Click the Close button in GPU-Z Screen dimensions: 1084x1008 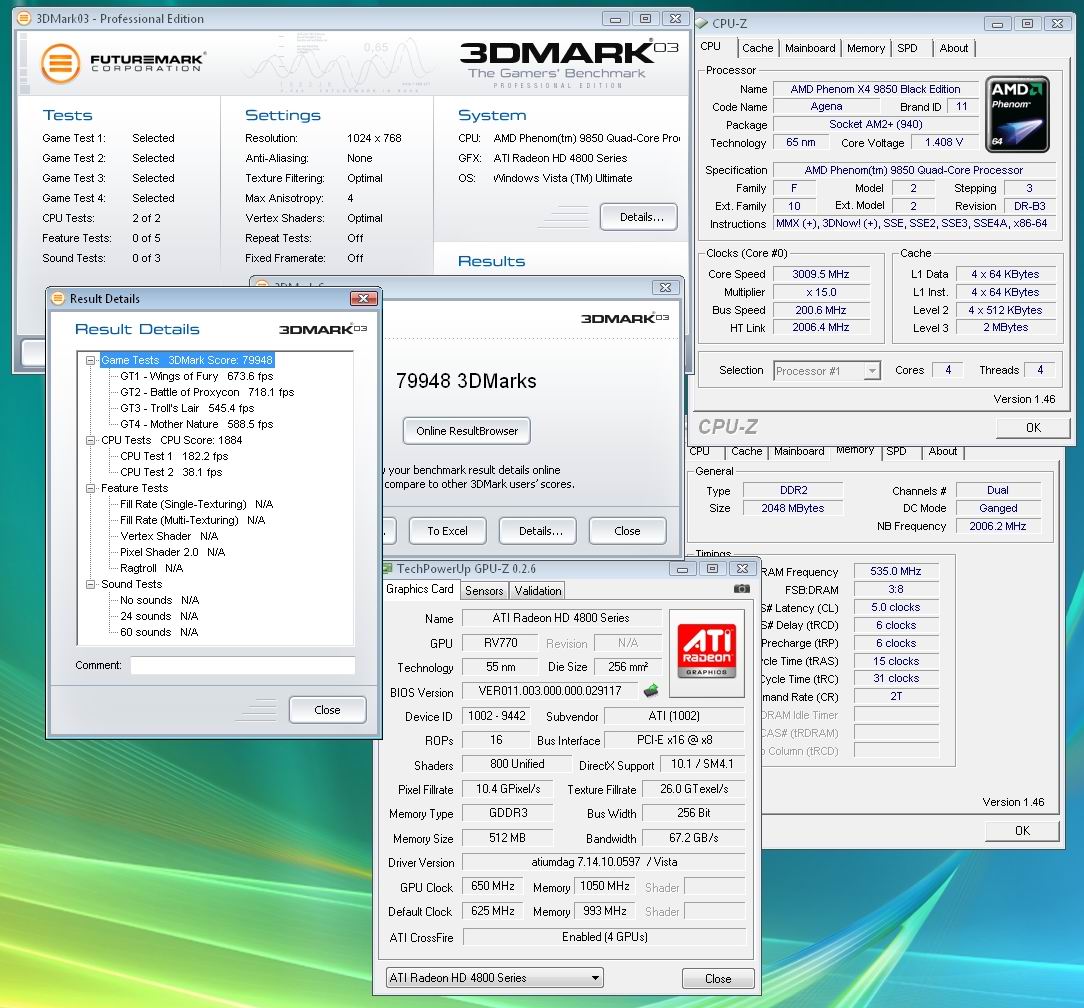click(718, 978)
